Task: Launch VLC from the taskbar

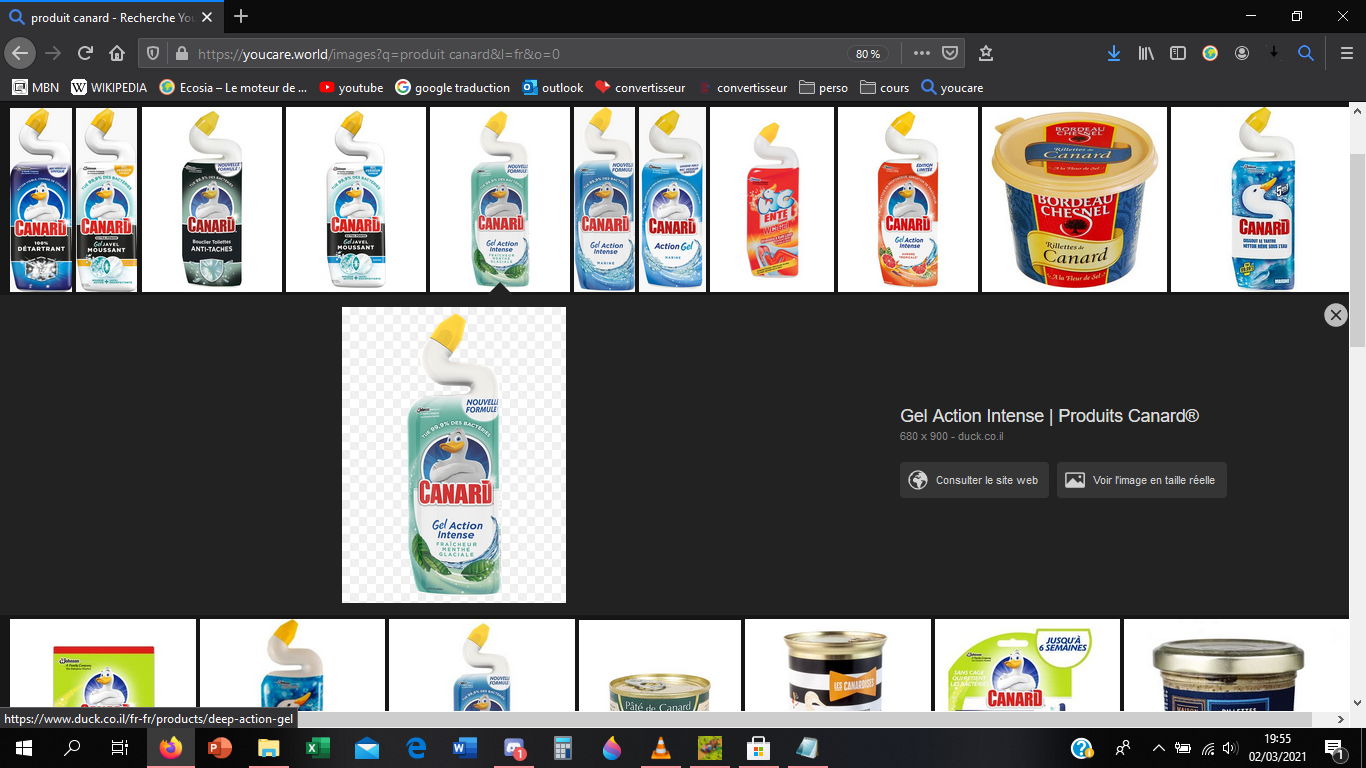Action: pyautogui.click(x=661, y=748)
